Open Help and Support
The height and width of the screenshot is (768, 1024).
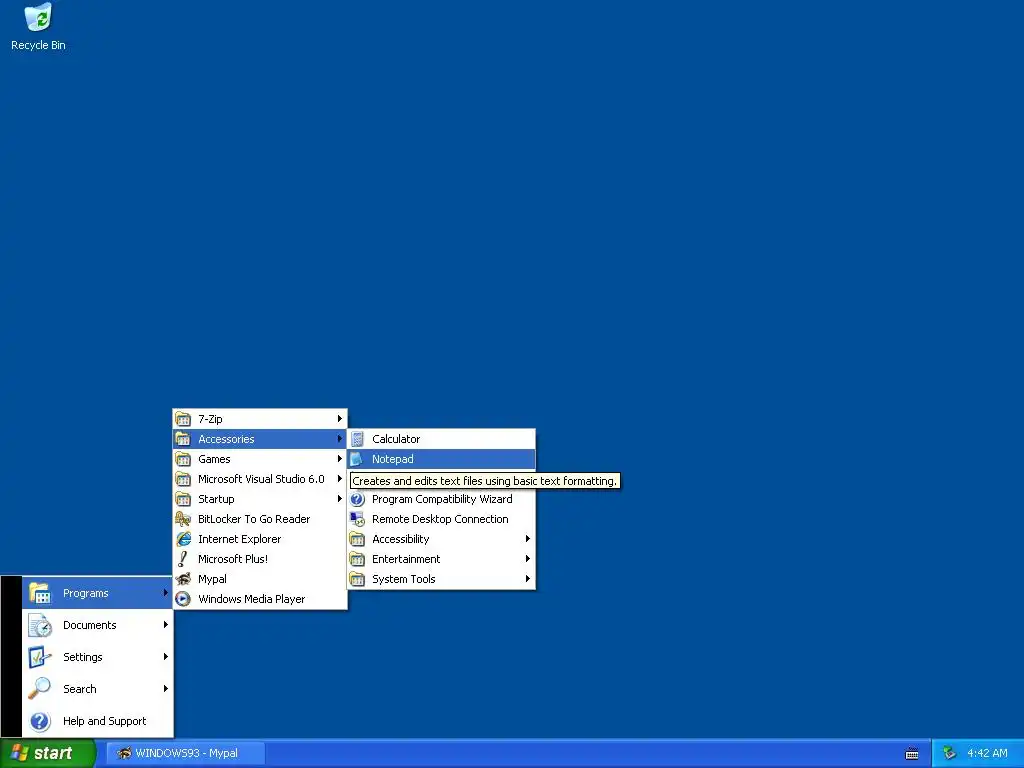point(97,721)
